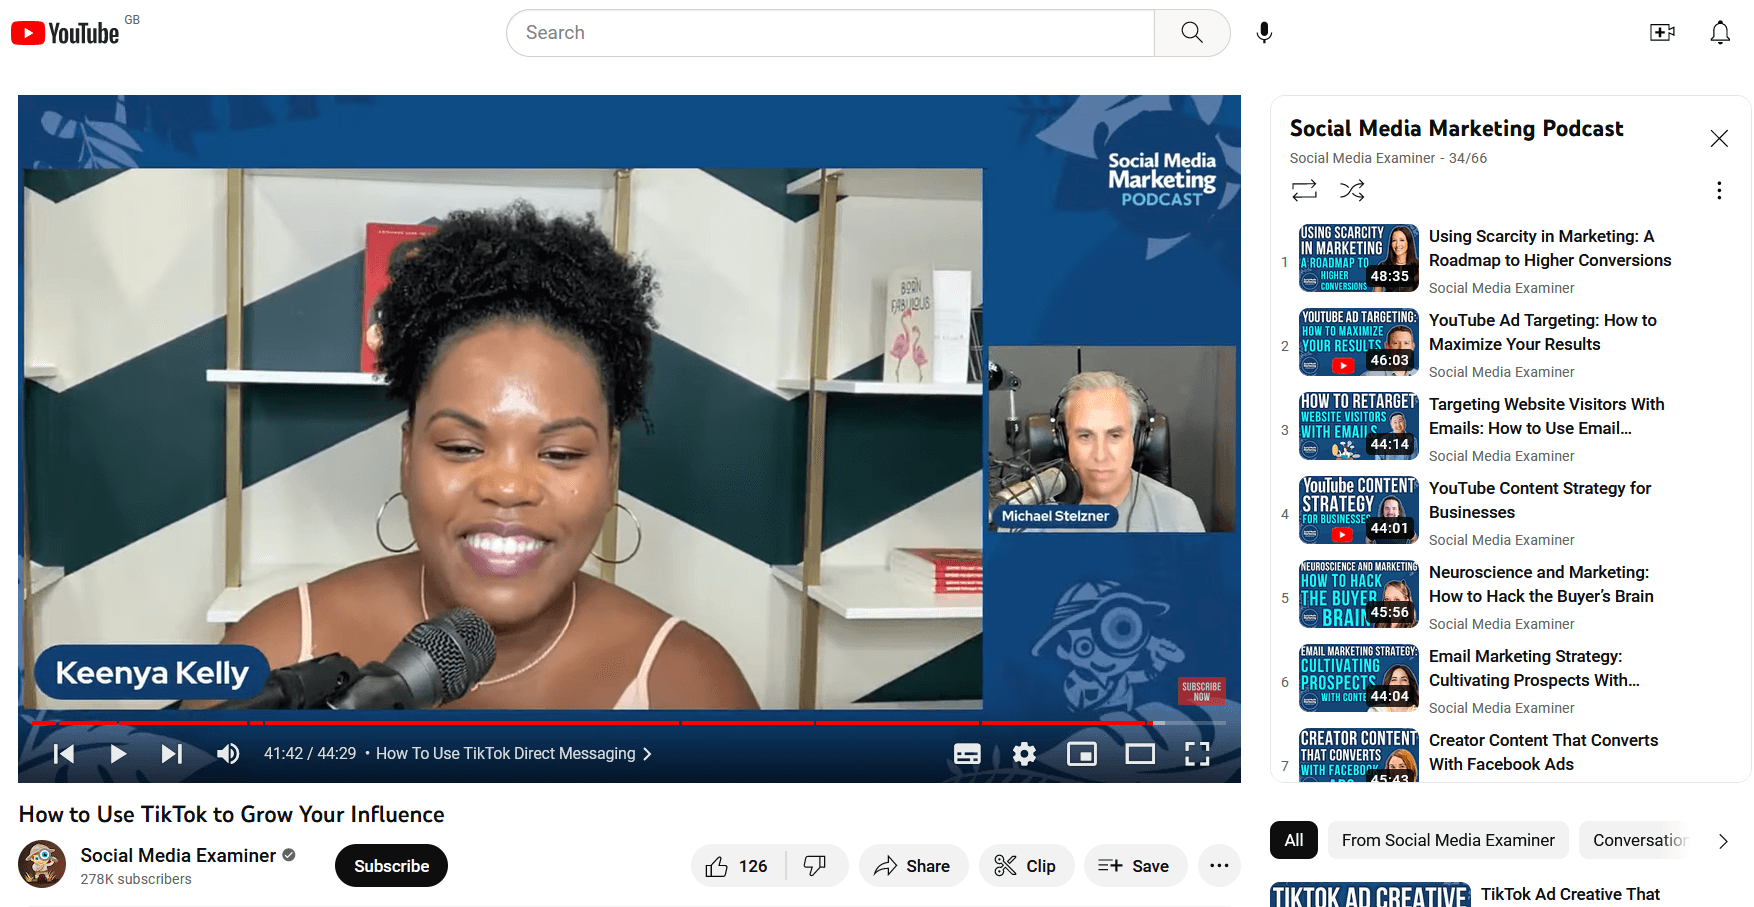This screenshot has width=1754, height=907.
Task: Click the YouTube Content Strategy thumbnail
Action: click(1359, 510)
